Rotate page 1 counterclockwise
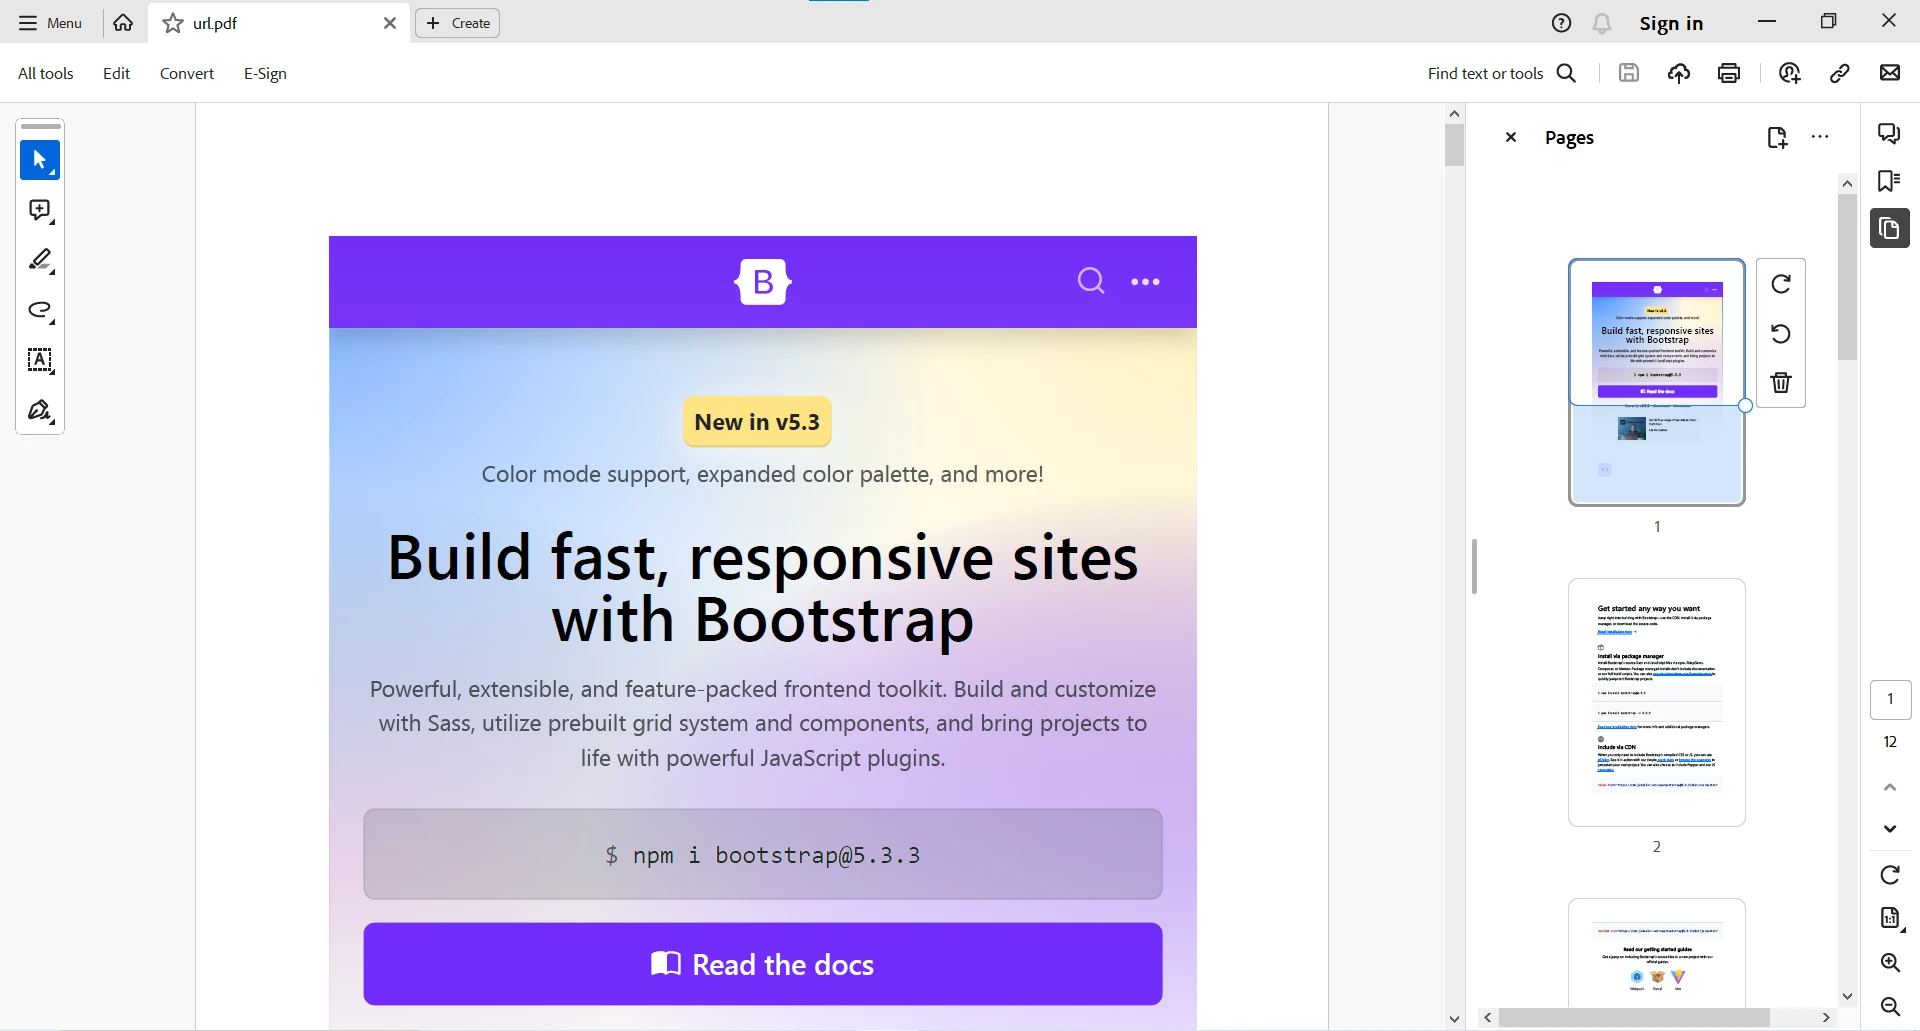This screenshot has height=1031, width=1920. click(x=1781, y=333)
